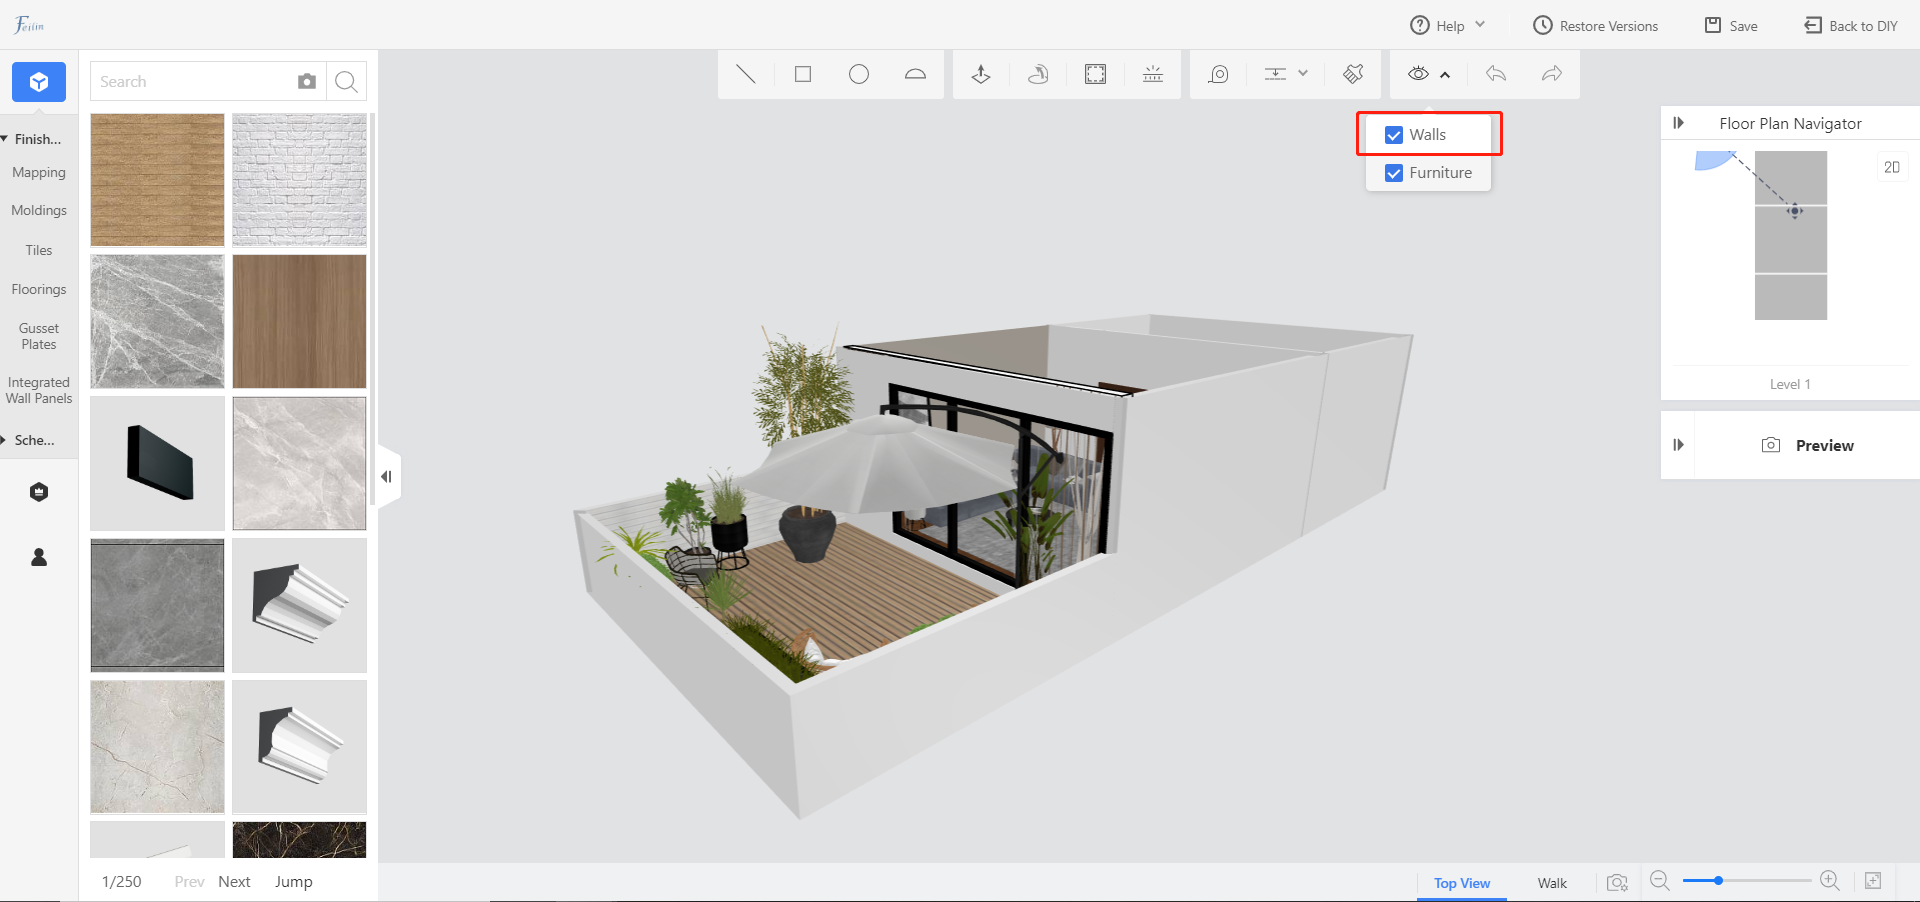This screenshot has height=902, width=1920.
Task: Select the wood plank material thumbnail
Action: tap(157, 180)
